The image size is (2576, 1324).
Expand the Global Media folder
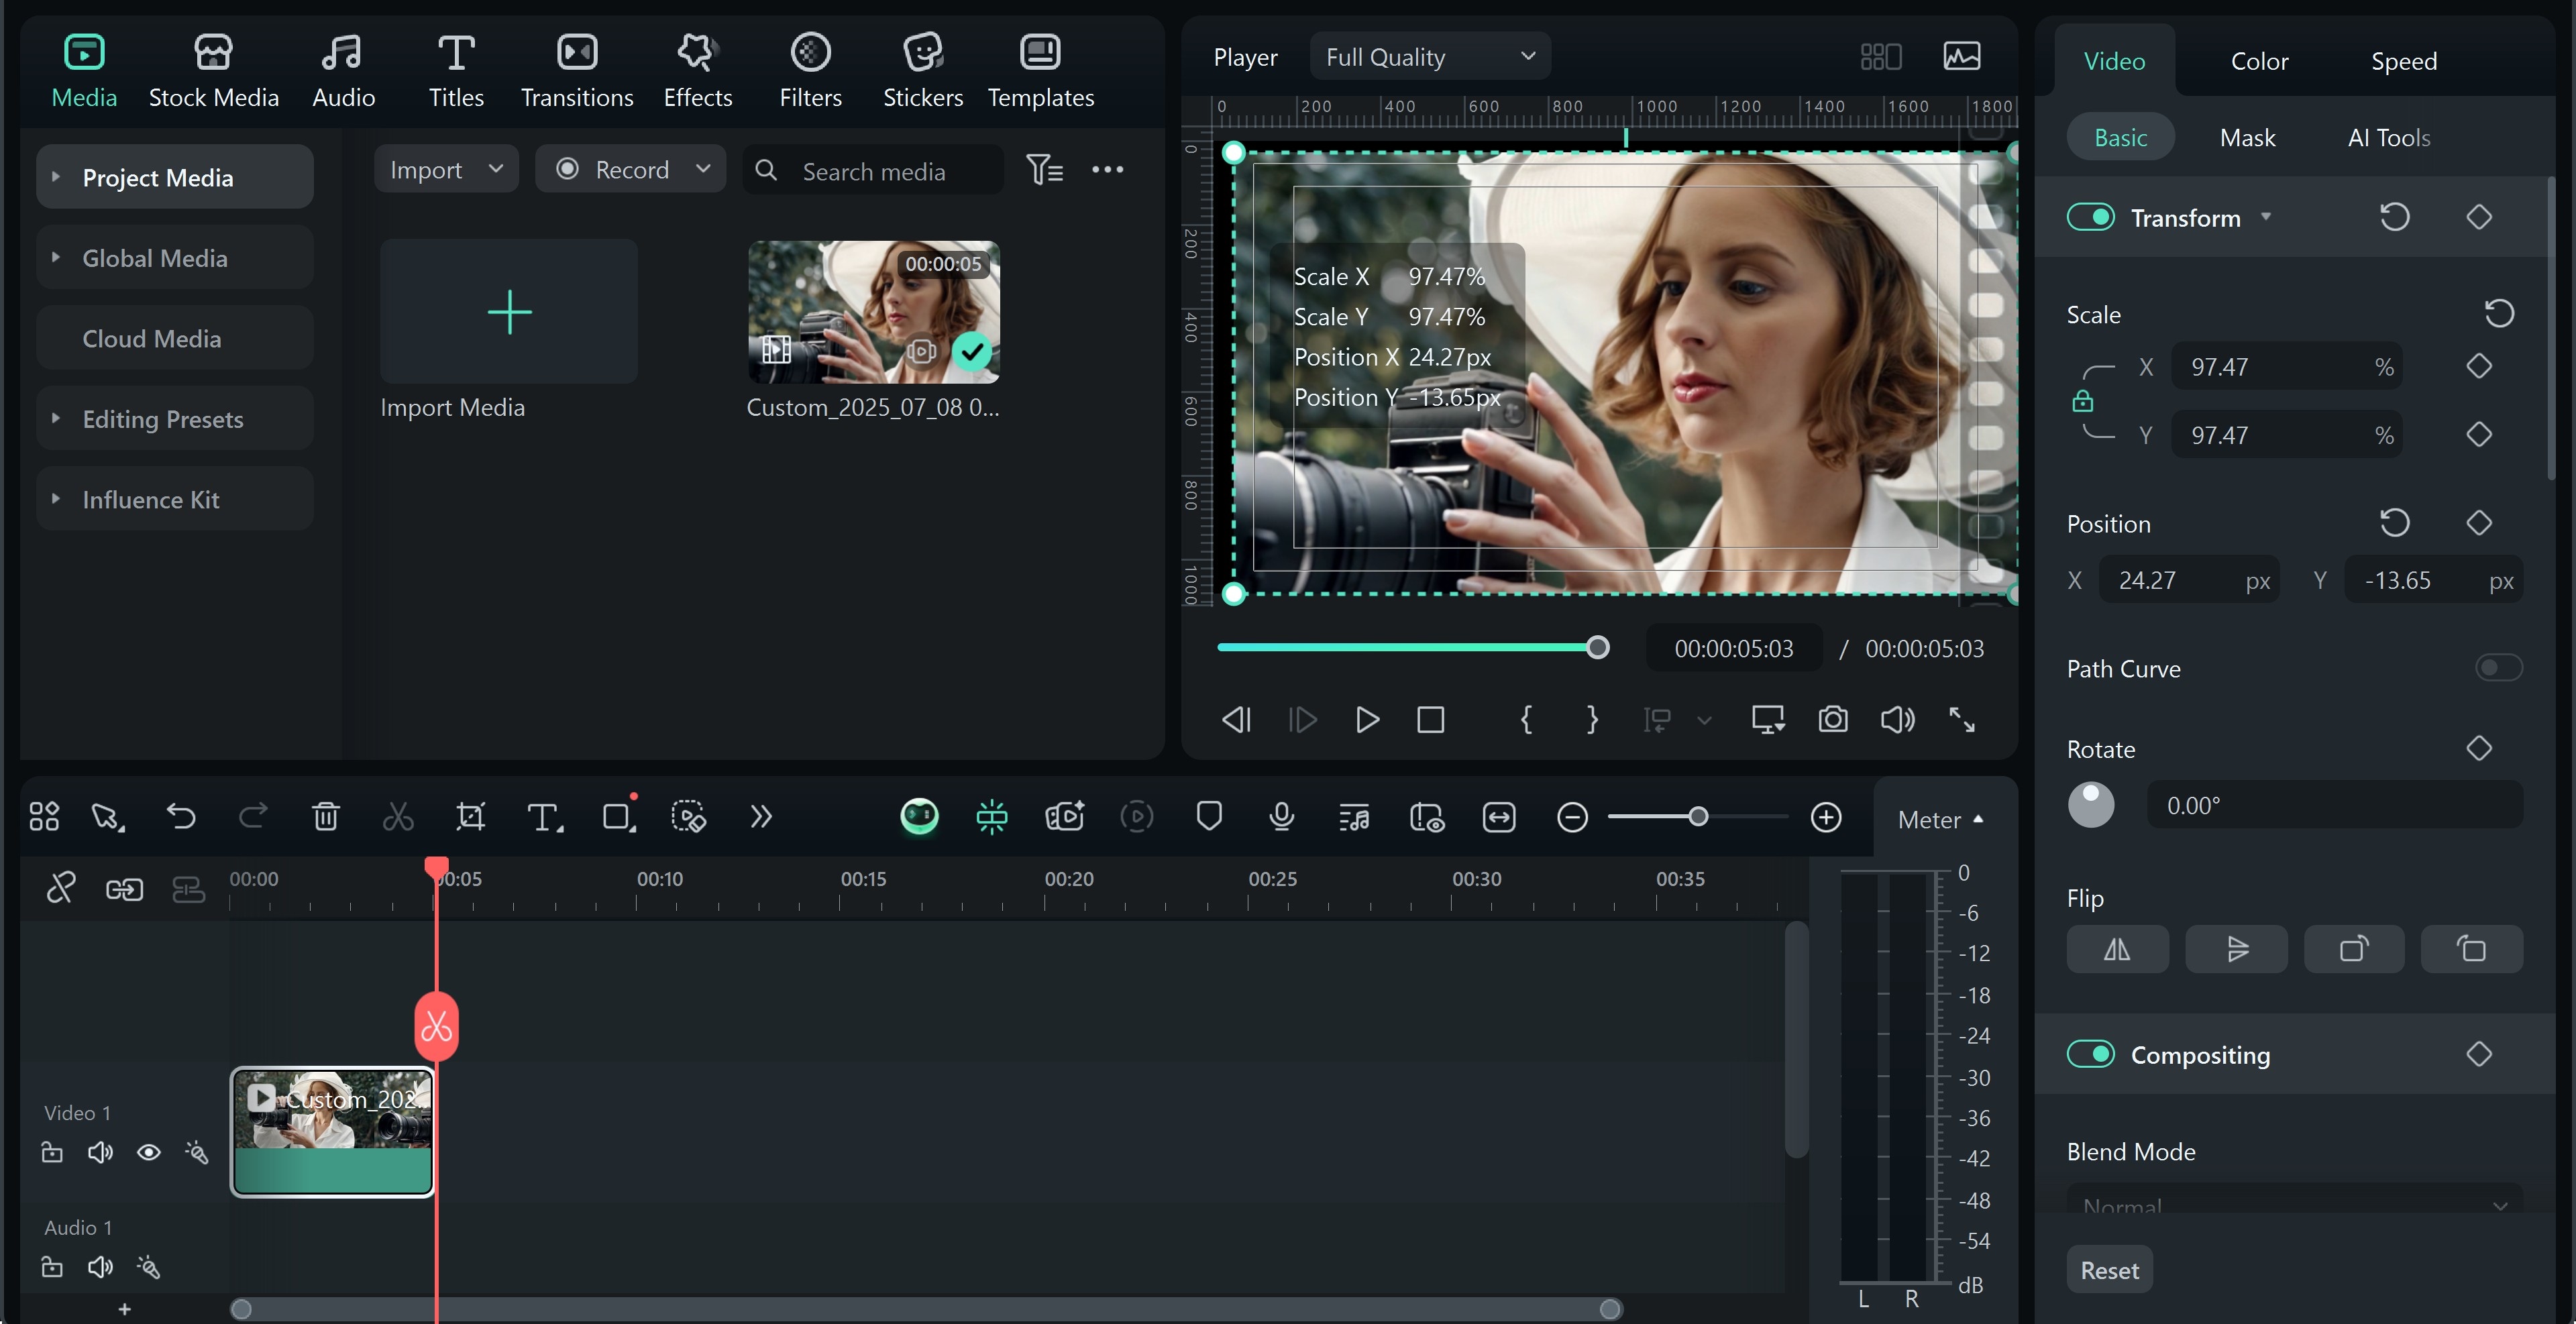tap(56, 258)
